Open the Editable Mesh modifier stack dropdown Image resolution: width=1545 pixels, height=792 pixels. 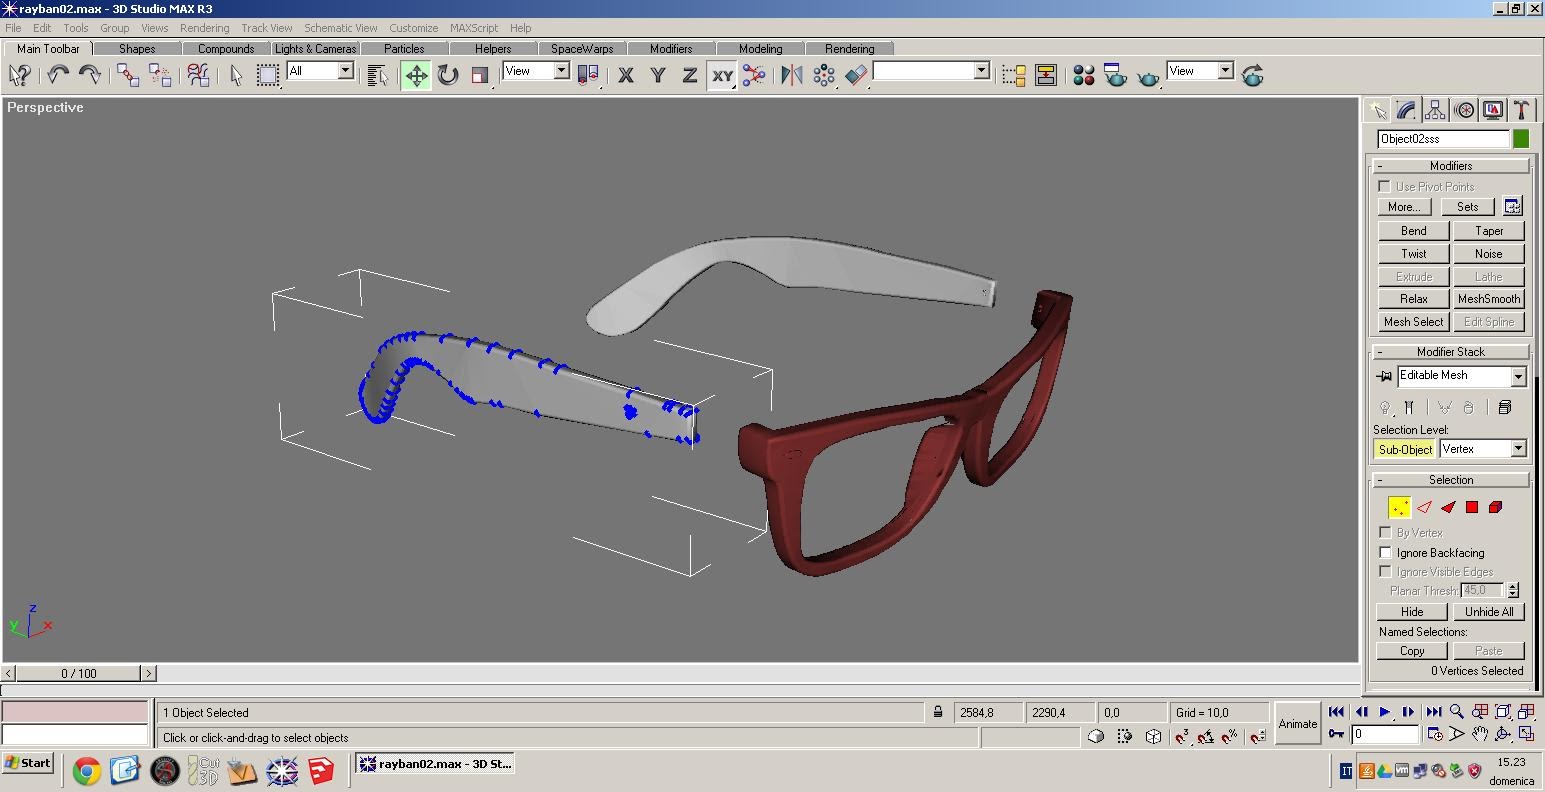click(1518, 376)
